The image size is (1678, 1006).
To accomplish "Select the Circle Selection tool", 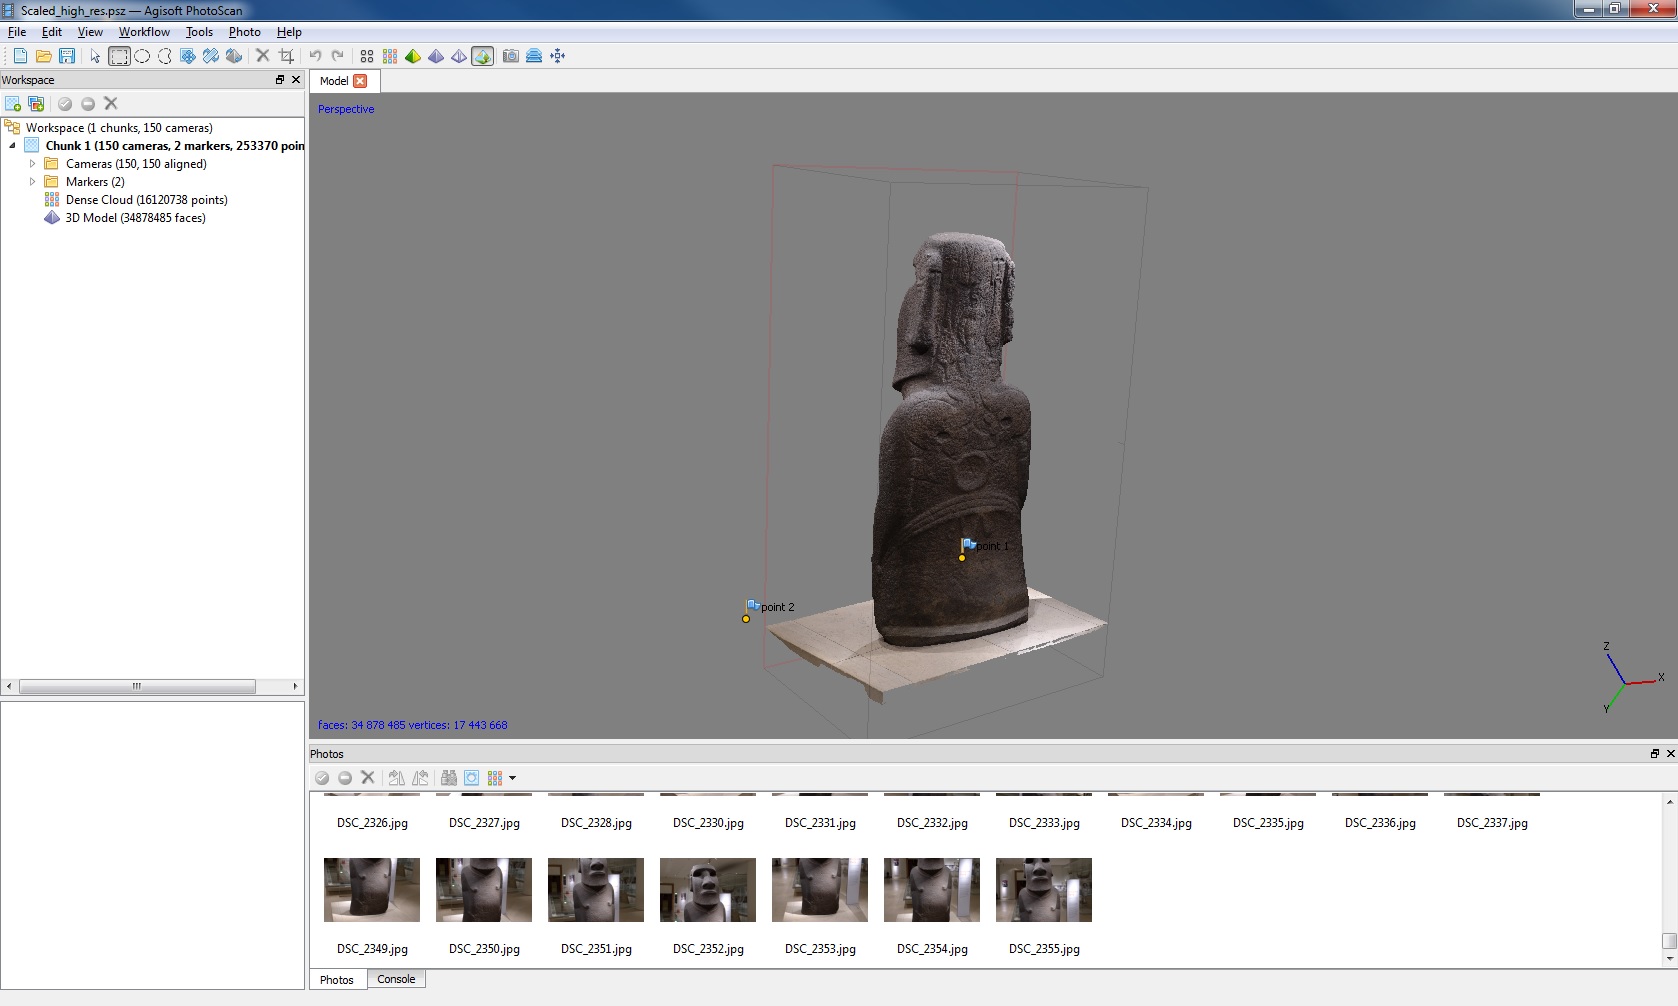I will pyautogui.click(x=142, y=56).
